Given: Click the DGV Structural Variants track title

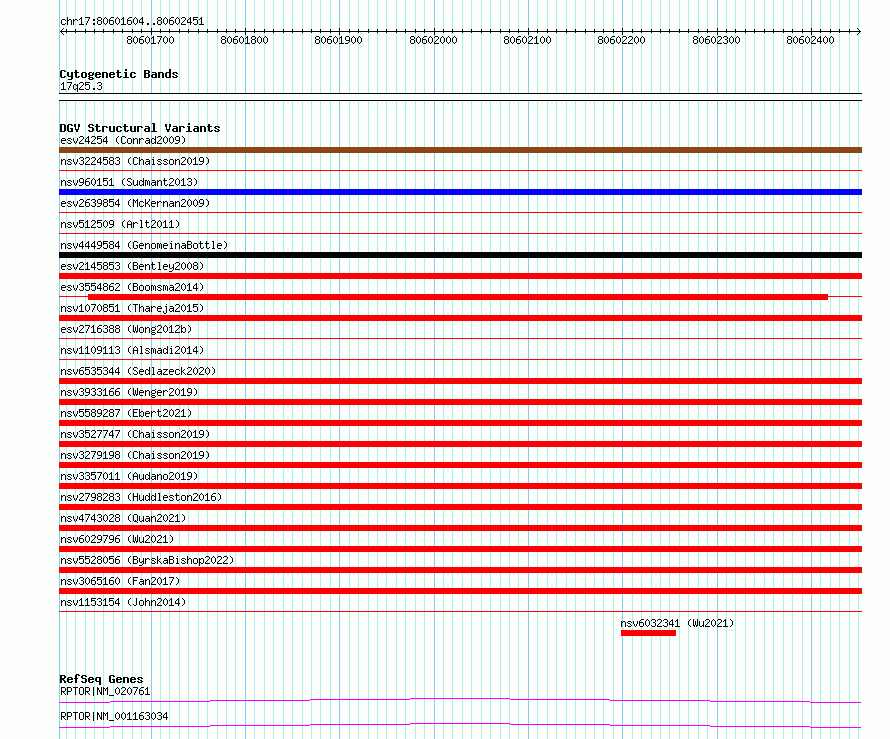Looking at the screenshot, I should (140, 128).
